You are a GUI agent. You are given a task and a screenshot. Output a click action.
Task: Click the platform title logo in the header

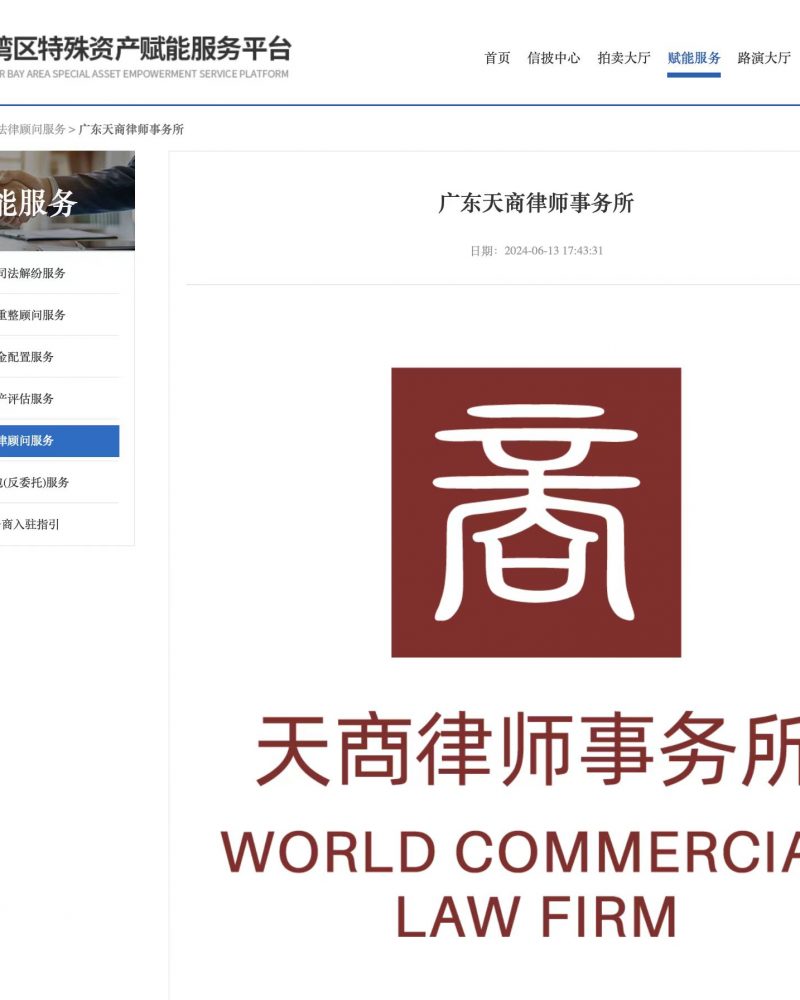coord(145,56)
